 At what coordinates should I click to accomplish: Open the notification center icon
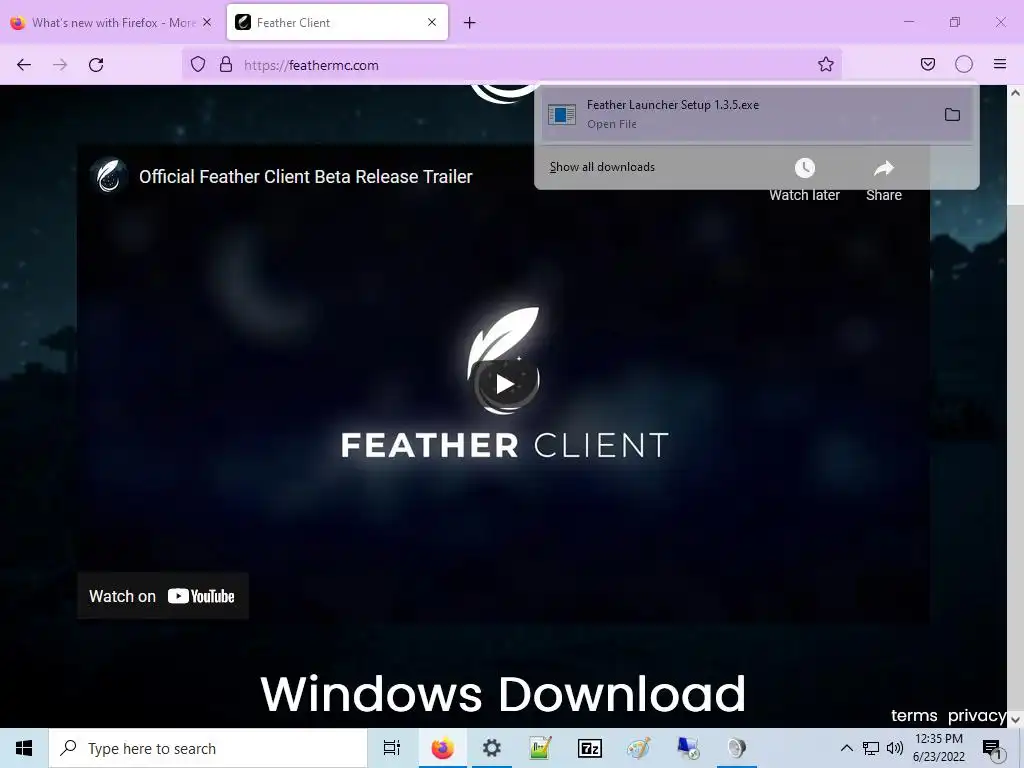(992, 748)
